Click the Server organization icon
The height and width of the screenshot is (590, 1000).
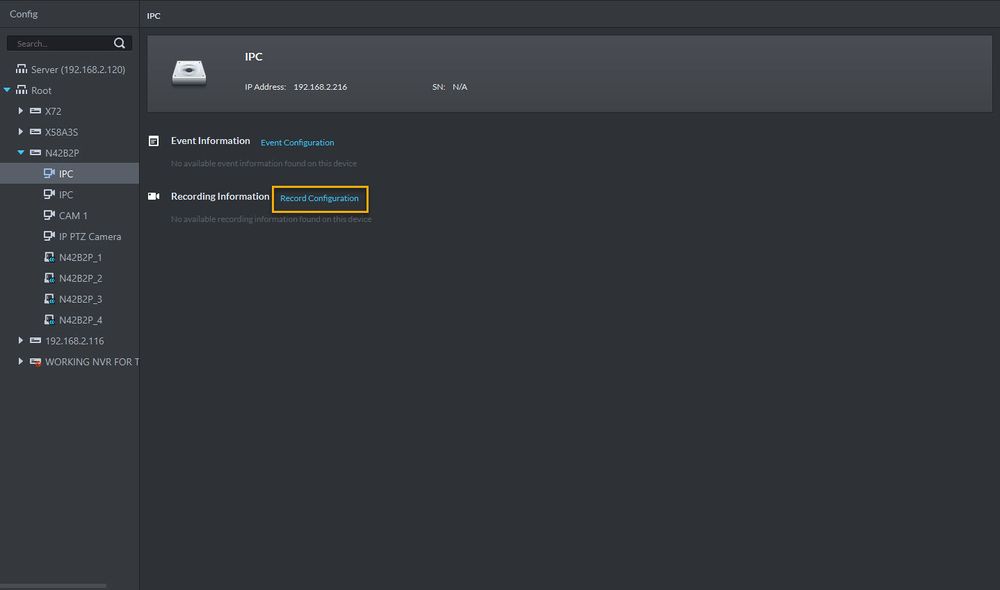(22, 69)
